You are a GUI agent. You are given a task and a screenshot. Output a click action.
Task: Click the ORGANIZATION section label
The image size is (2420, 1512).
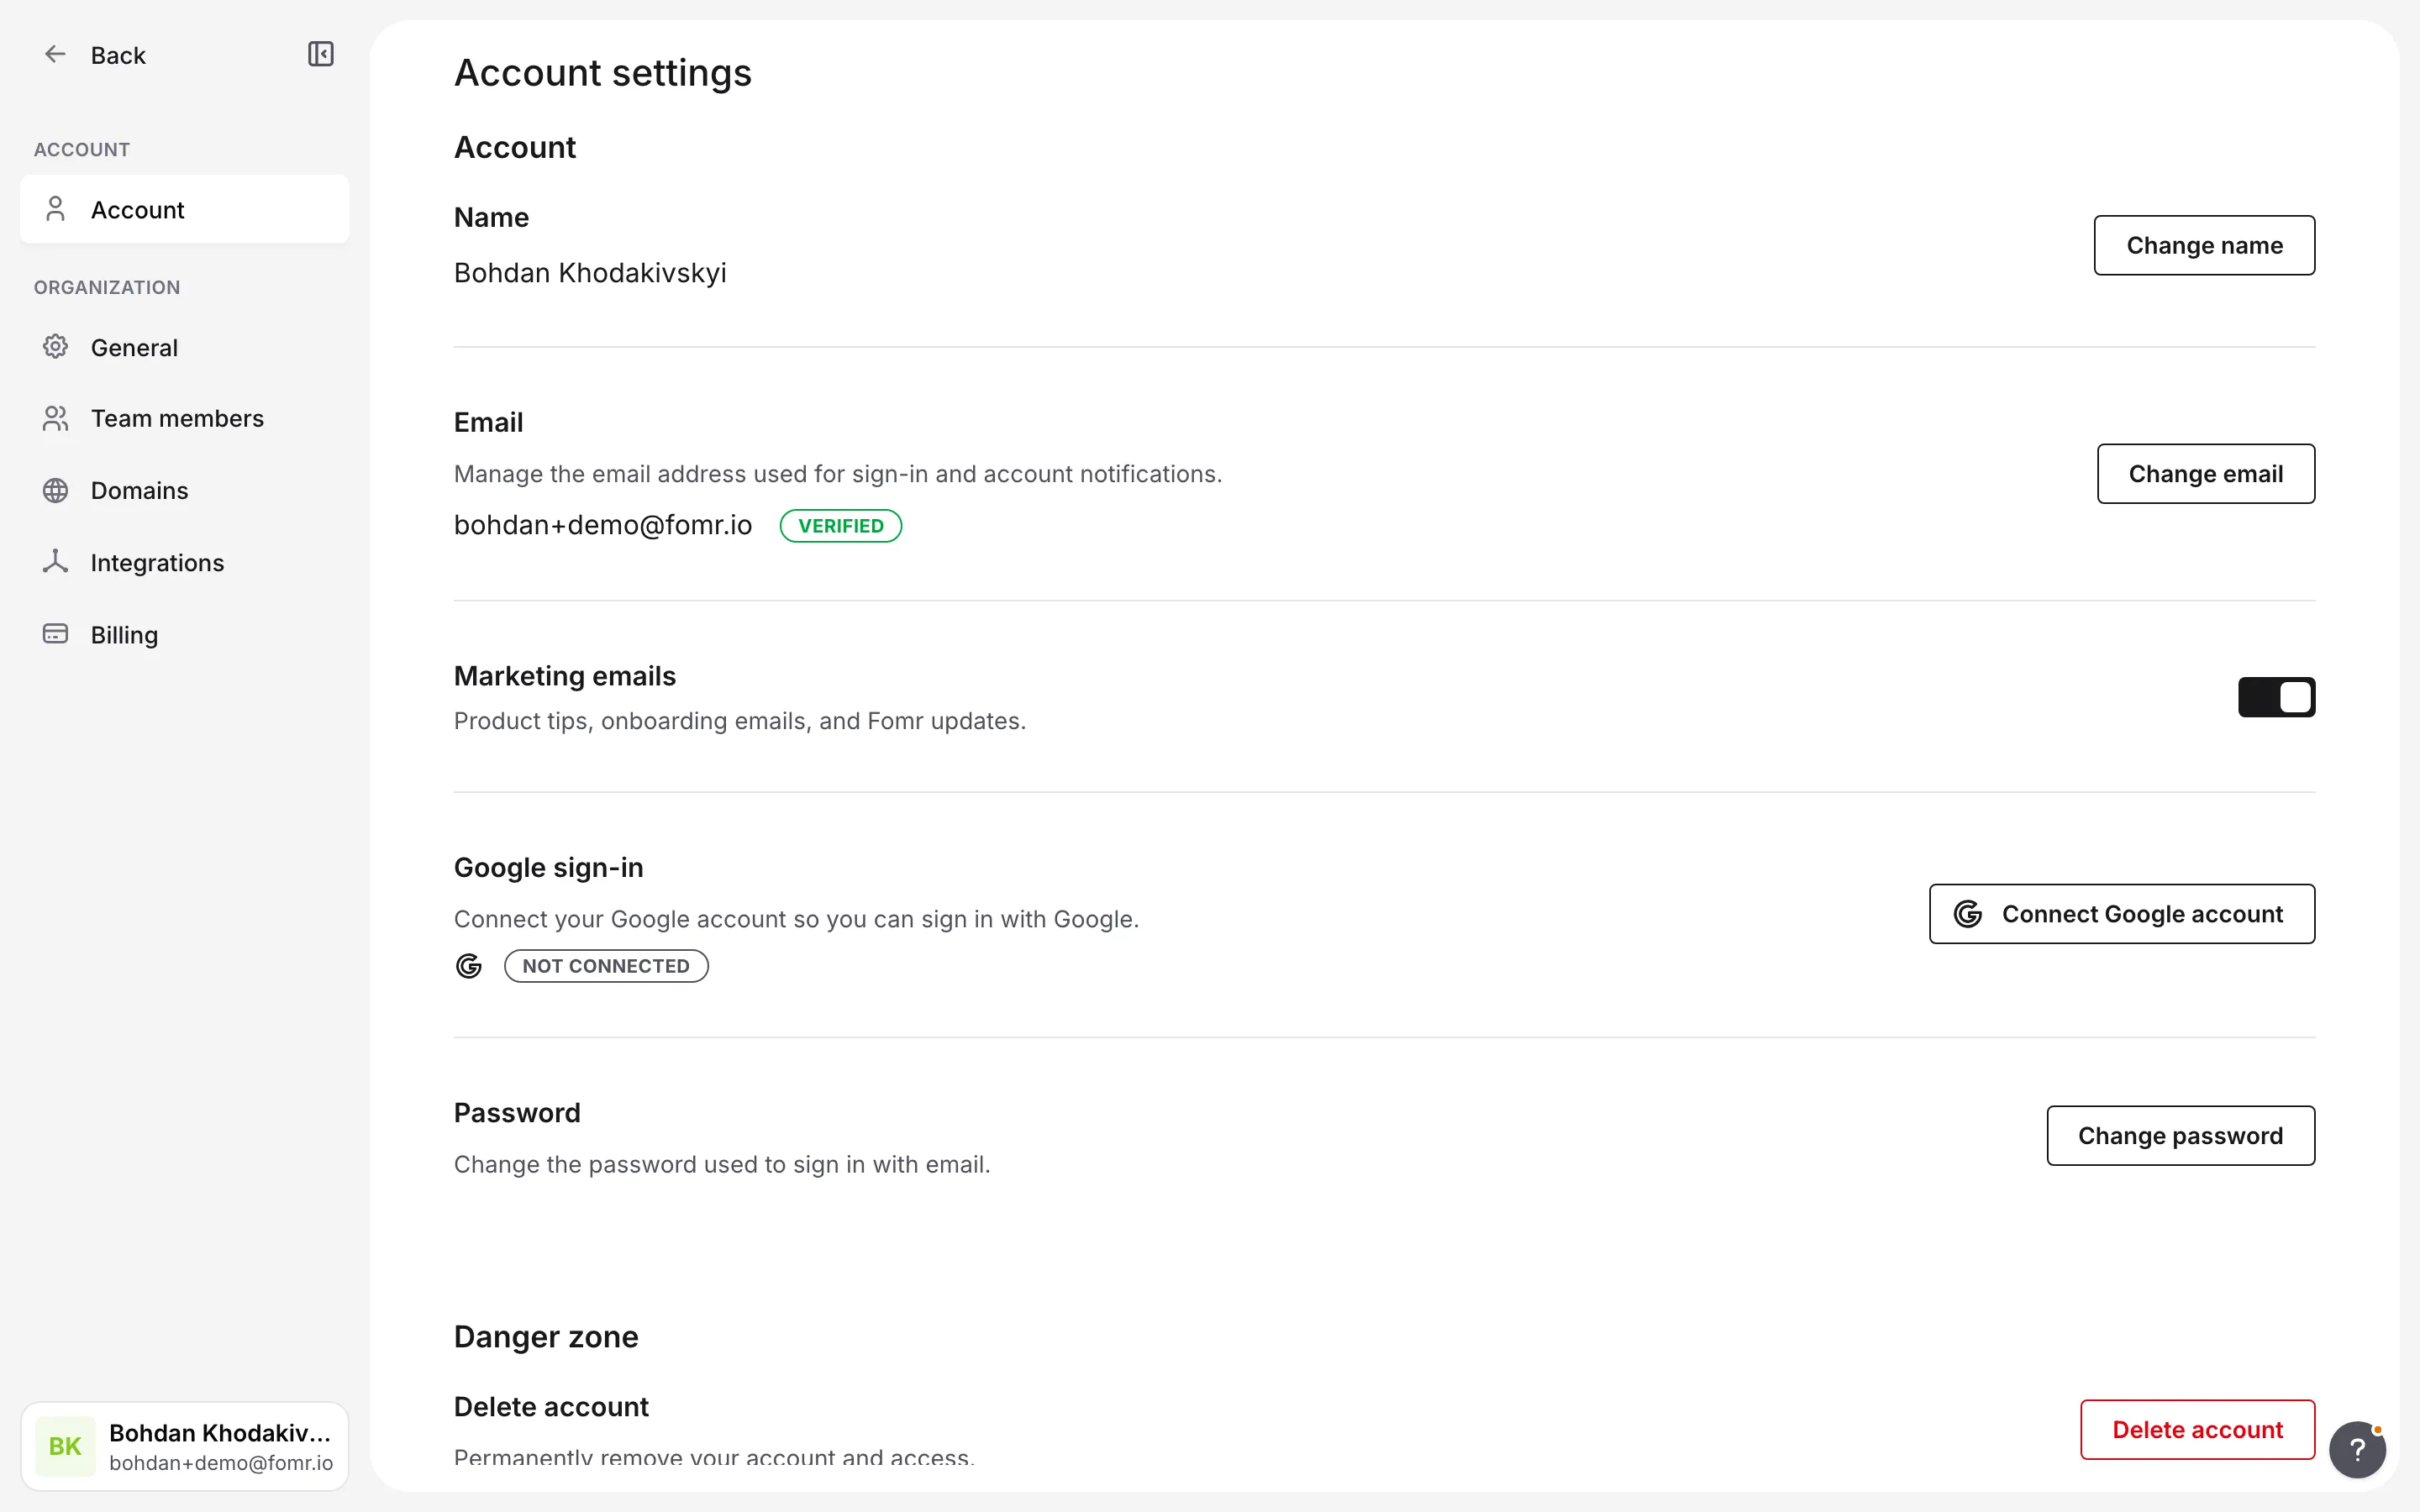click(x=107, y=287)
